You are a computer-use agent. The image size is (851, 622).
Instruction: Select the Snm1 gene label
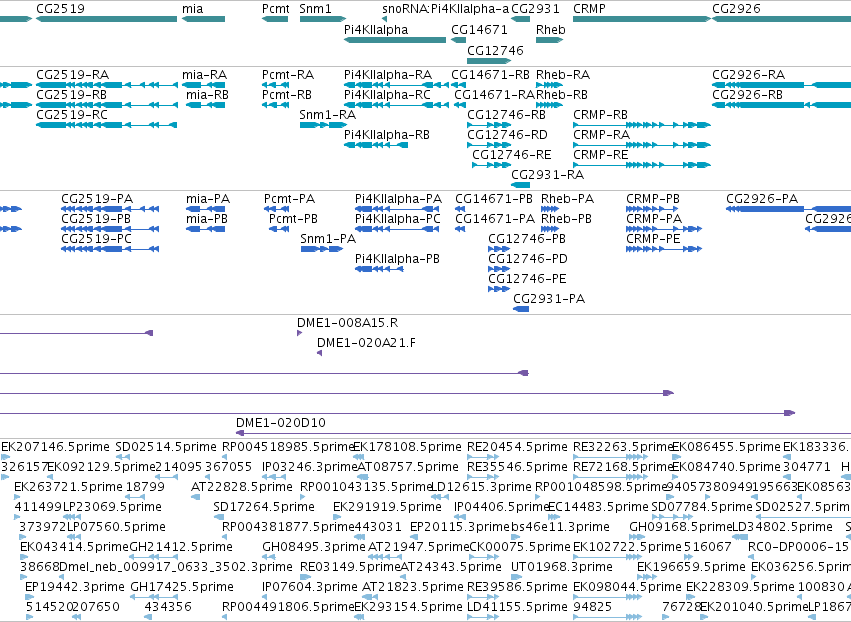[x=315, y=9]
